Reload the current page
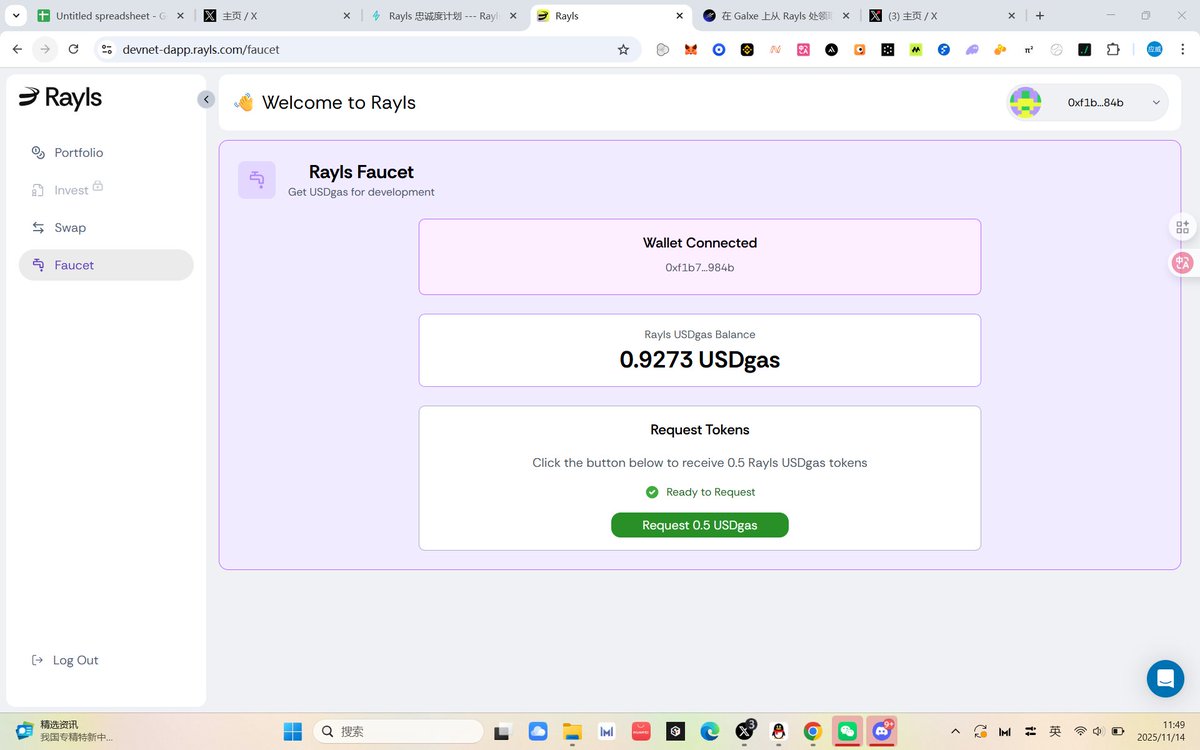Image resolution: width=1200 pixels, height=750 pixels. [x=73, y=49]
